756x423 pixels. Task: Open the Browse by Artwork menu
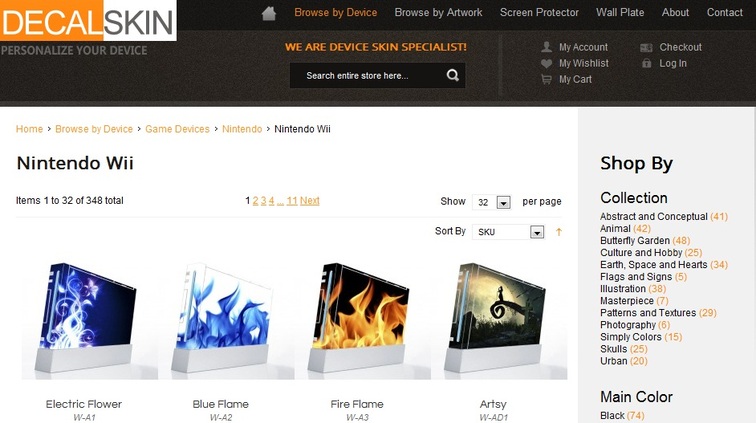(x=438, y=13)
